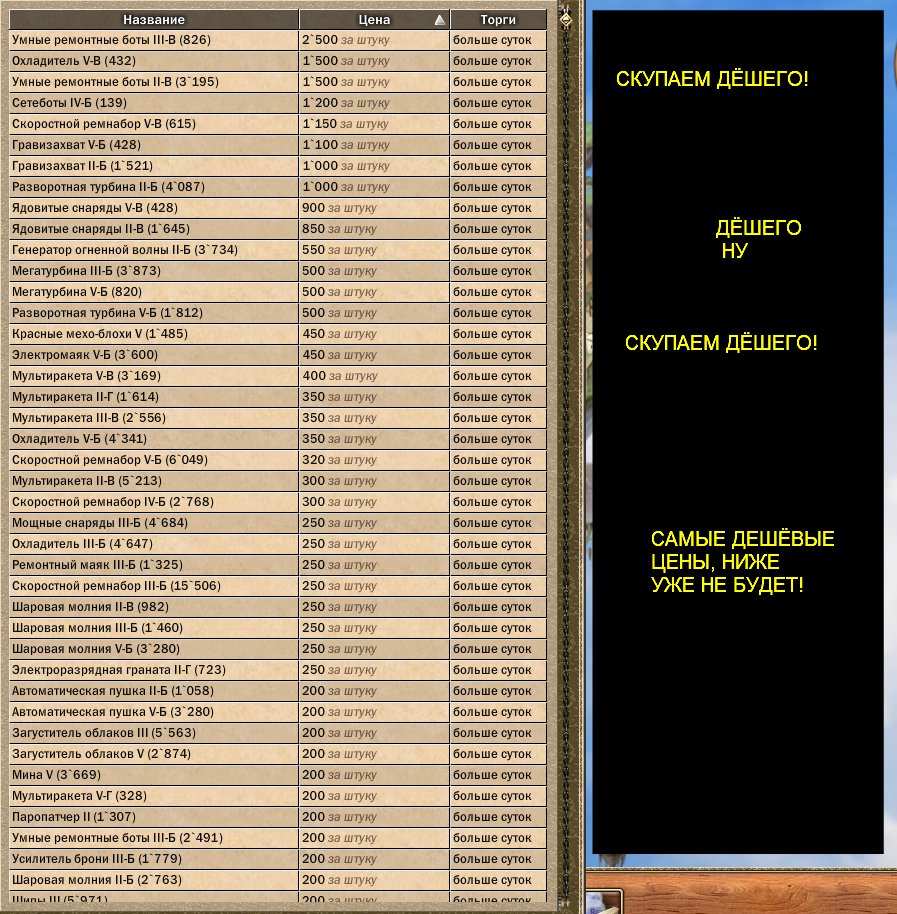Click the first СКУПАЕМ ДЁШЕГО! banner text
The height and width of the screenshot is (914, 897).
[x=712, y=79]
